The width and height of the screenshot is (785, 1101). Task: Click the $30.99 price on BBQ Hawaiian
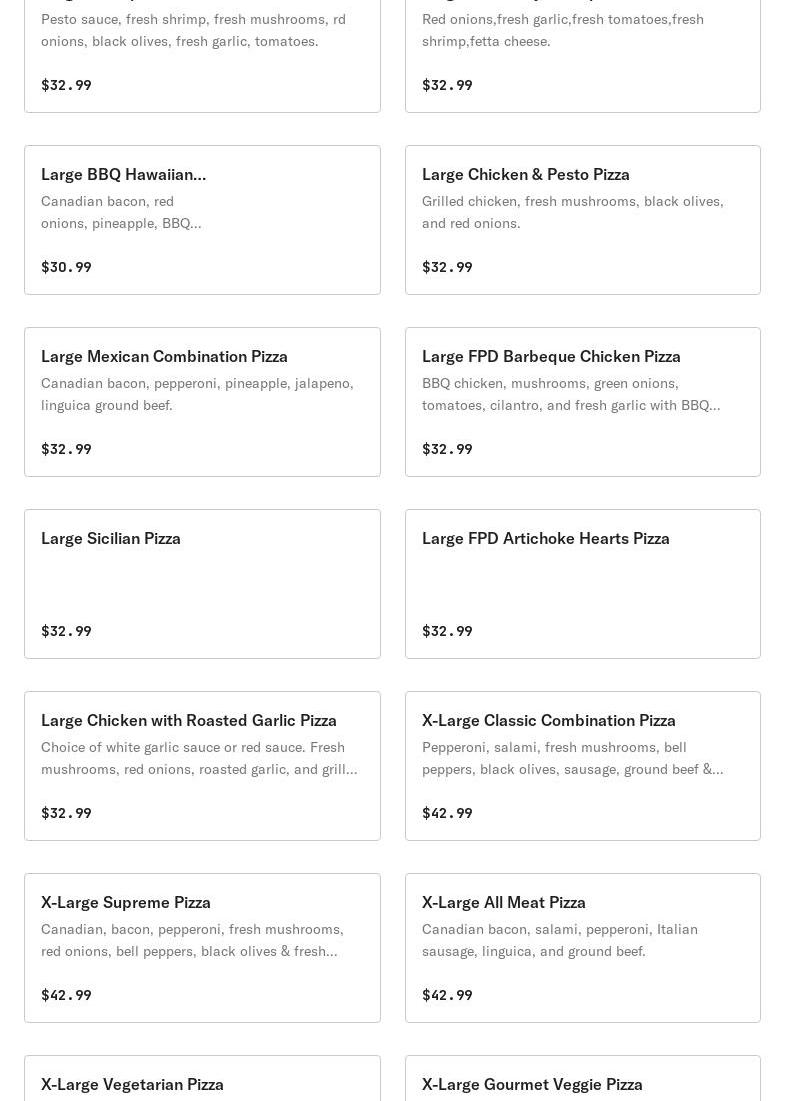coord(66,267)
